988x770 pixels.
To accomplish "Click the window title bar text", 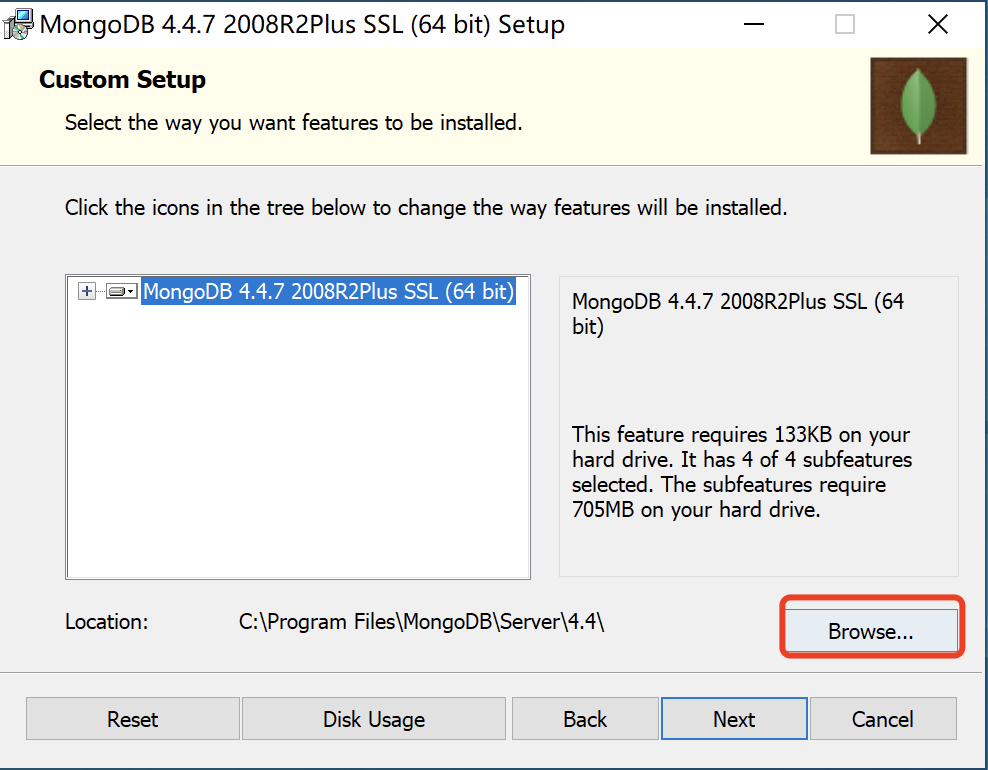I will pos(302,25).
